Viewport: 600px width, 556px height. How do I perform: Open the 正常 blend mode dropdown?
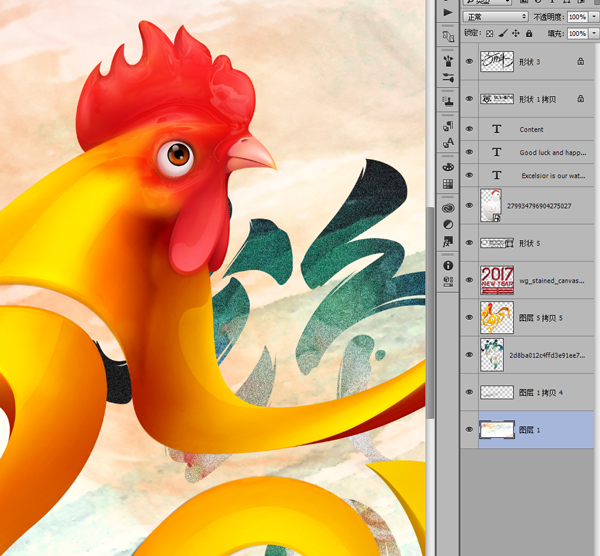tap(496, 17)
